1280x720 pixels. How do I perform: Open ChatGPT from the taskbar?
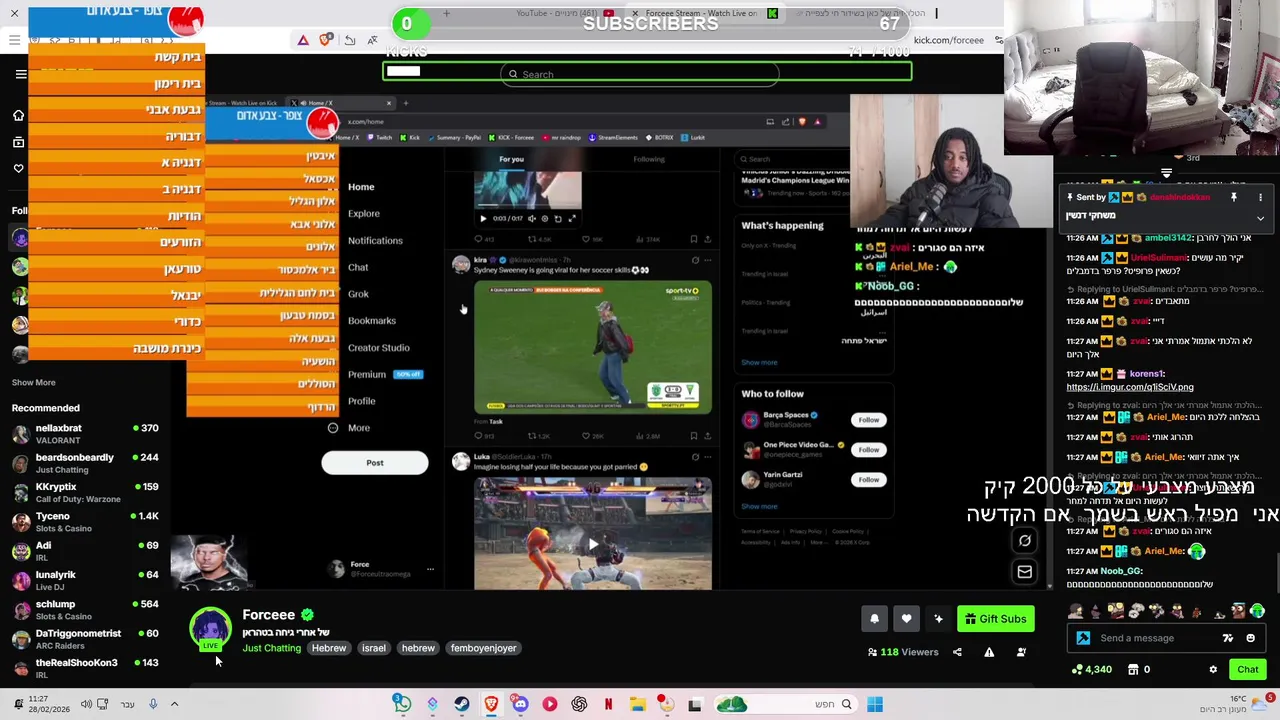579,704
